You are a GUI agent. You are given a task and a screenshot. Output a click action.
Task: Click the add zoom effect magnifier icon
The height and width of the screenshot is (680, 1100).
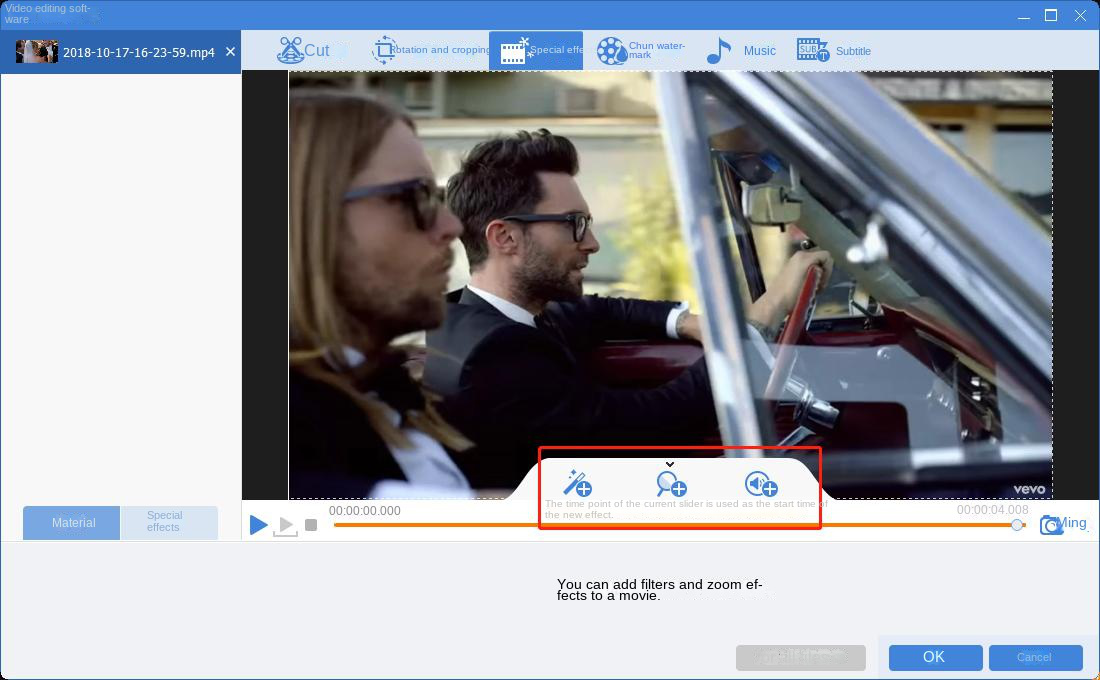670,483
